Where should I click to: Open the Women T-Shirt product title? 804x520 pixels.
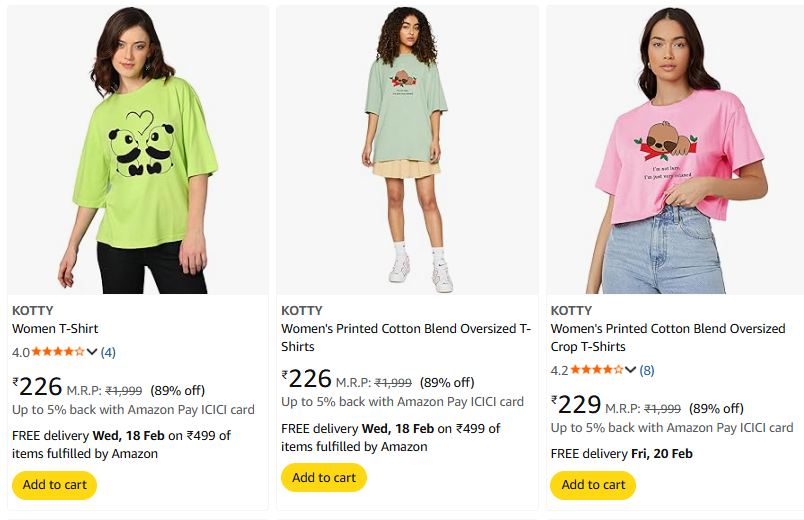[x=55, y=328]
